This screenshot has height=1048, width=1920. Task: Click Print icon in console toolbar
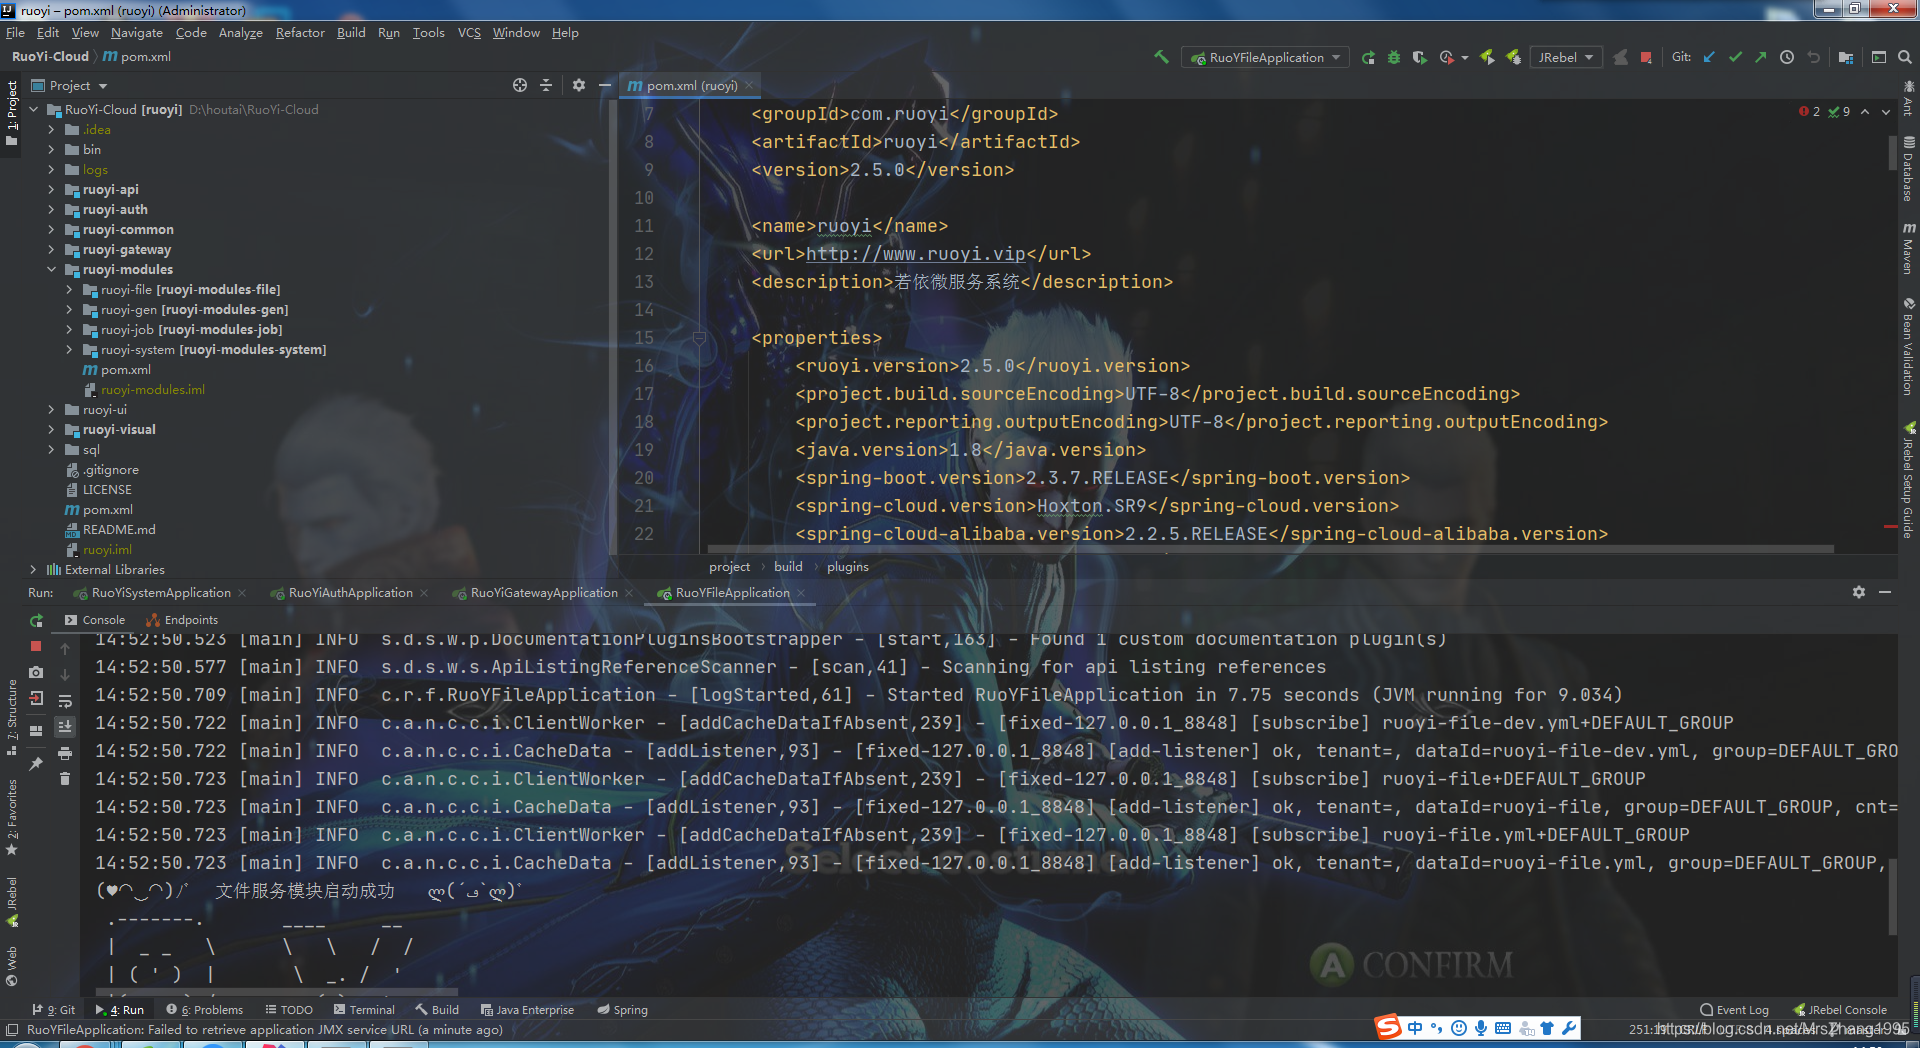click(65, 753)
